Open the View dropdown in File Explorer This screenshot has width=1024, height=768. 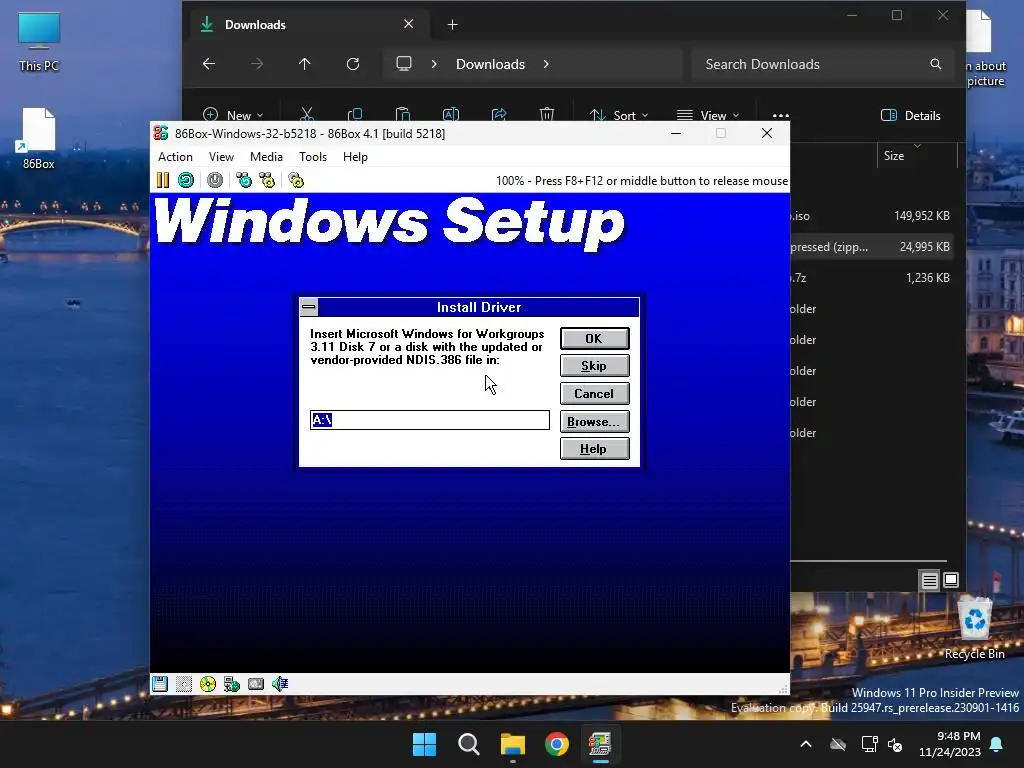click(x=709, y=116)
